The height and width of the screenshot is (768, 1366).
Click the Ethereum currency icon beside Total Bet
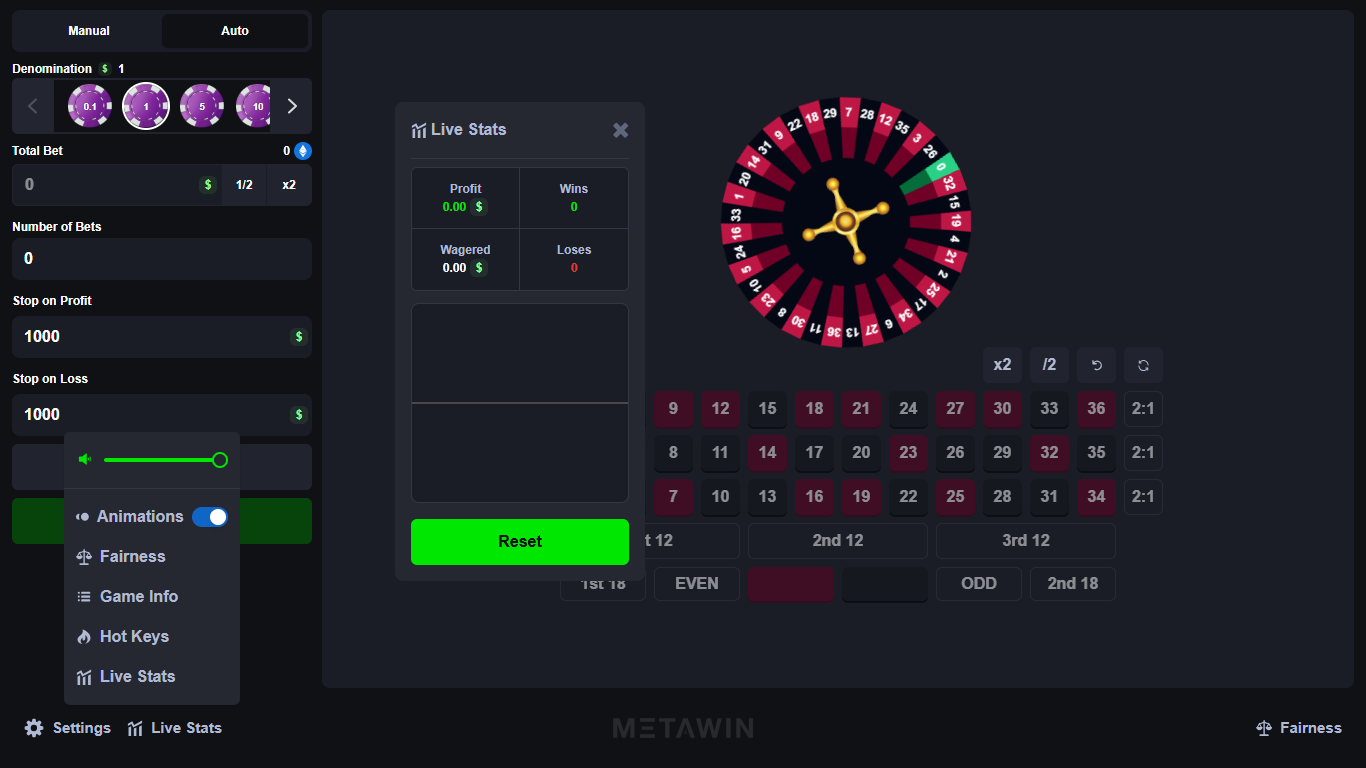coord(303,151)
